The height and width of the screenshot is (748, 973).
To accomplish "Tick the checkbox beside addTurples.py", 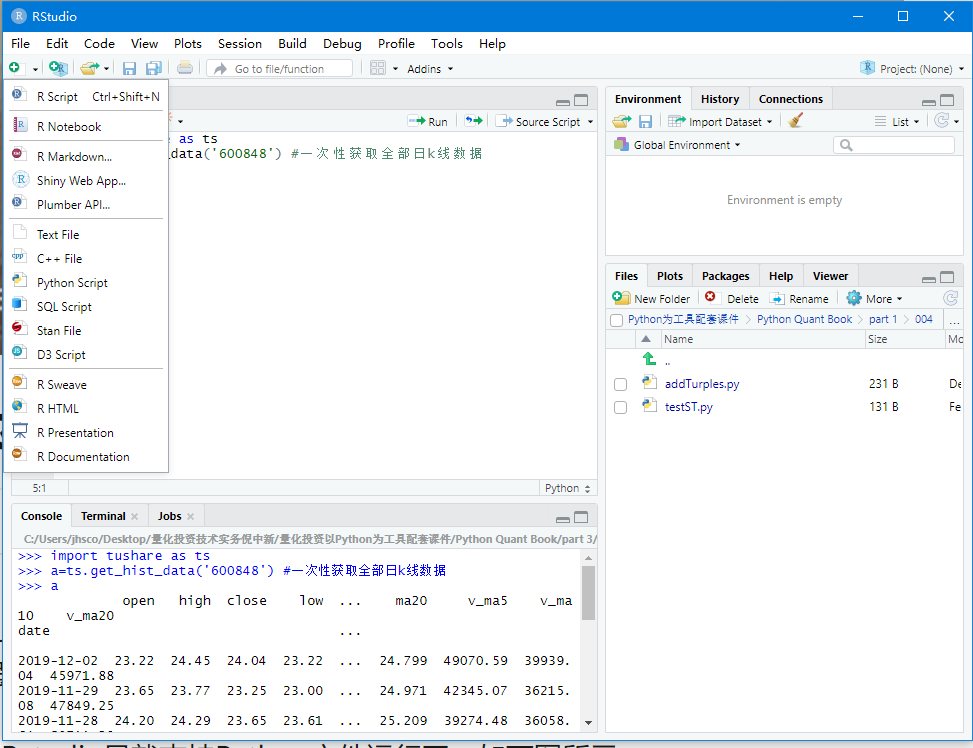I will [620, 384].
